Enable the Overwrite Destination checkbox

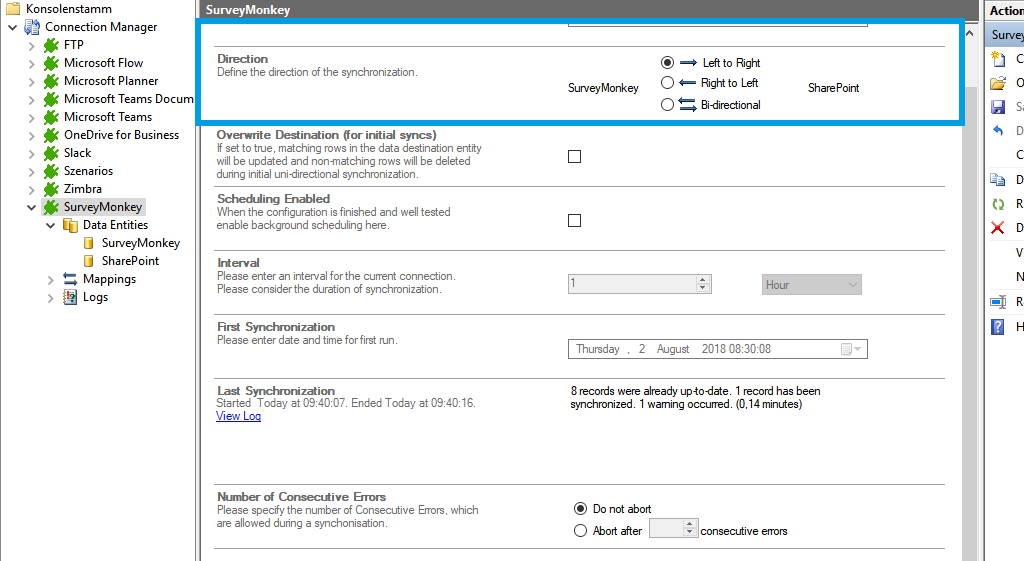click(574, 156)
